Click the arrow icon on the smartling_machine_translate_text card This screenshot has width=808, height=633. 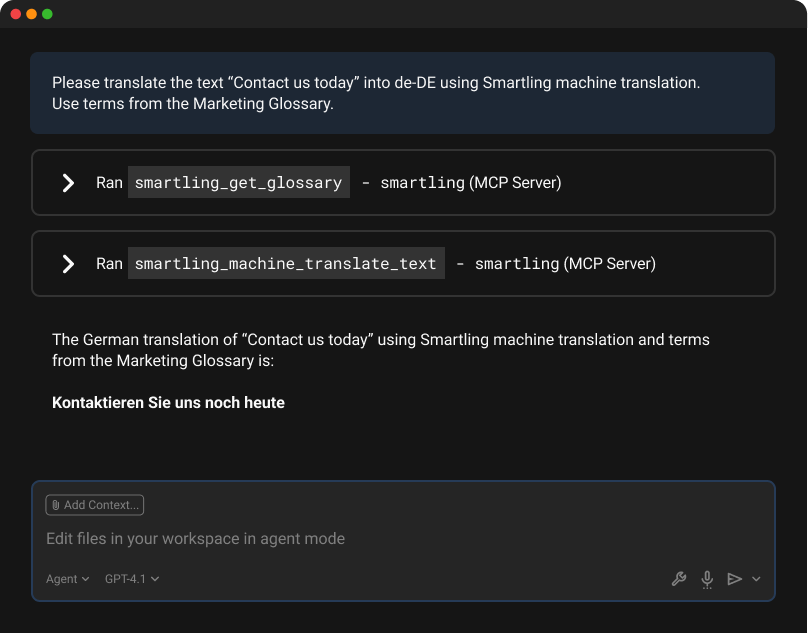pos(68,263)
